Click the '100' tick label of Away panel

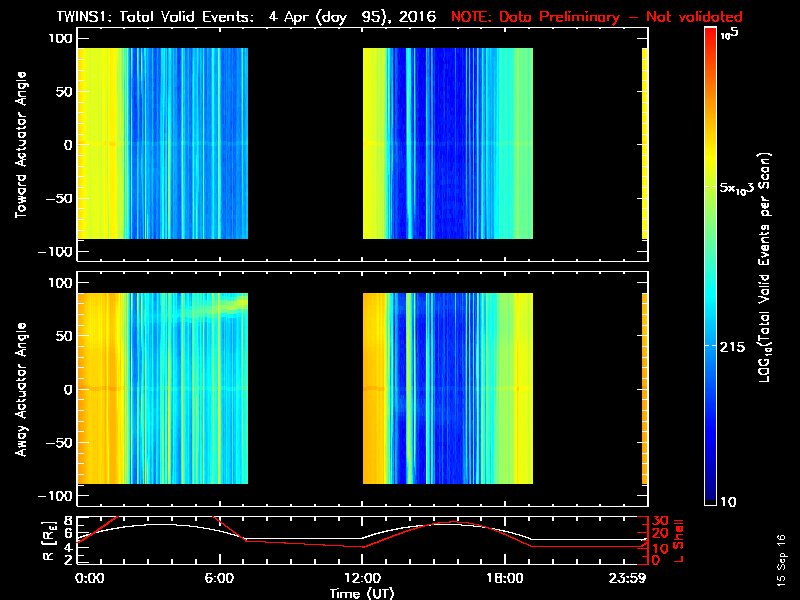pyautogui.click(x=60, y=283)
